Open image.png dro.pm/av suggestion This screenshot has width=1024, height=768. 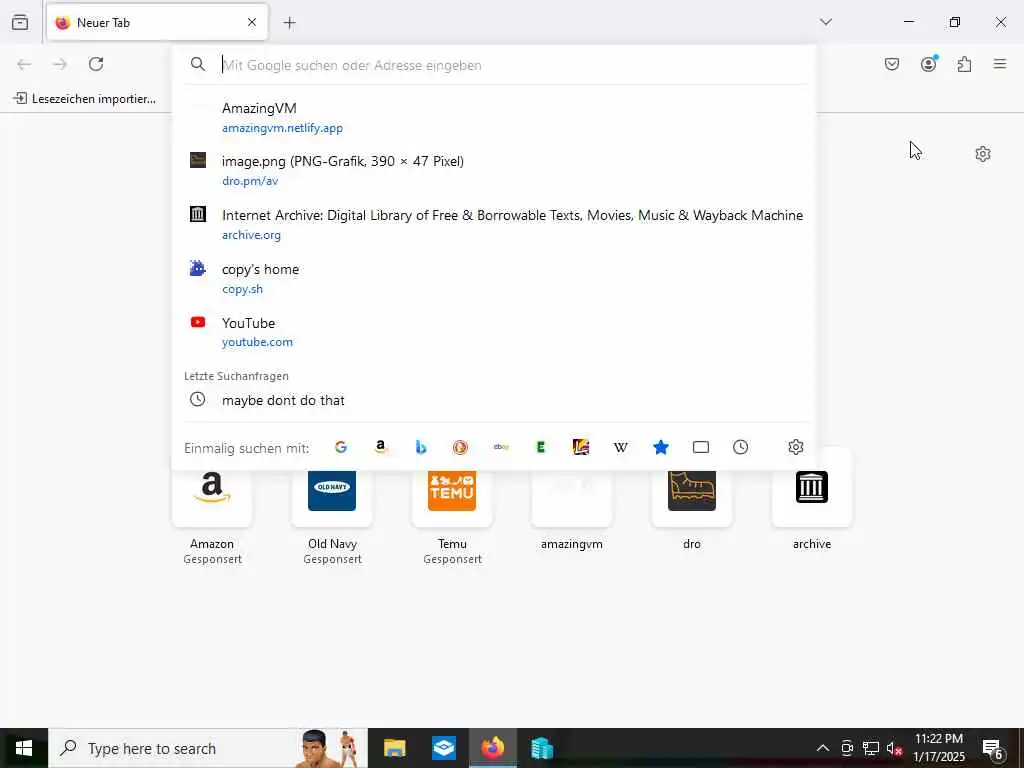tap(496, 170)
